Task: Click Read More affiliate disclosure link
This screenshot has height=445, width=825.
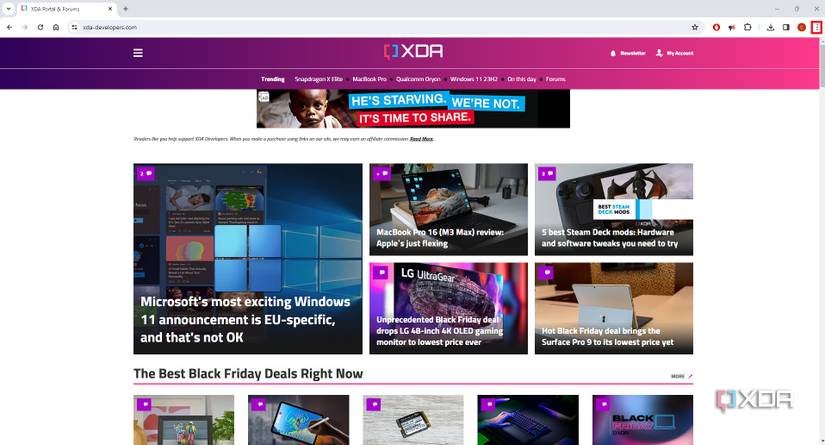Action: (x=421, y=139)
